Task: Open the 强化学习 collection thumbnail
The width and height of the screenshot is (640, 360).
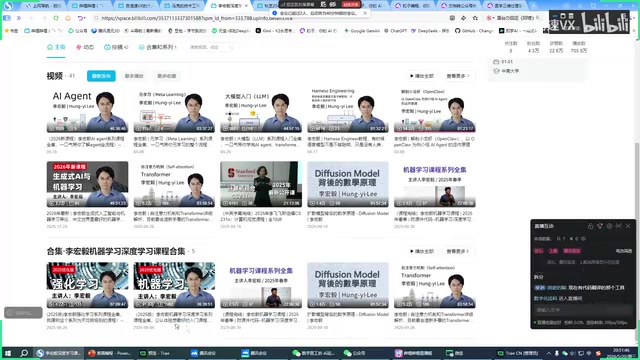Action: point(87,285)
